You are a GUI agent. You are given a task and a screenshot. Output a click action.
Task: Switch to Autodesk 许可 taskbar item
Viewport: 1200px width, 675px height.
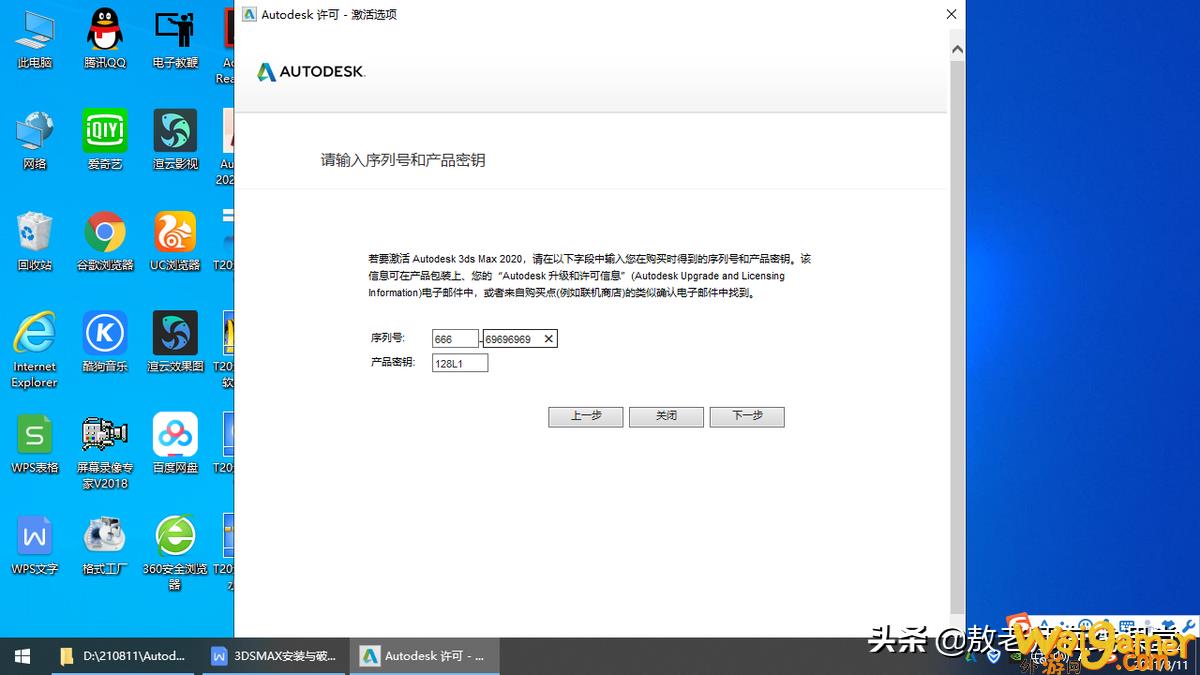coord(424,656)
